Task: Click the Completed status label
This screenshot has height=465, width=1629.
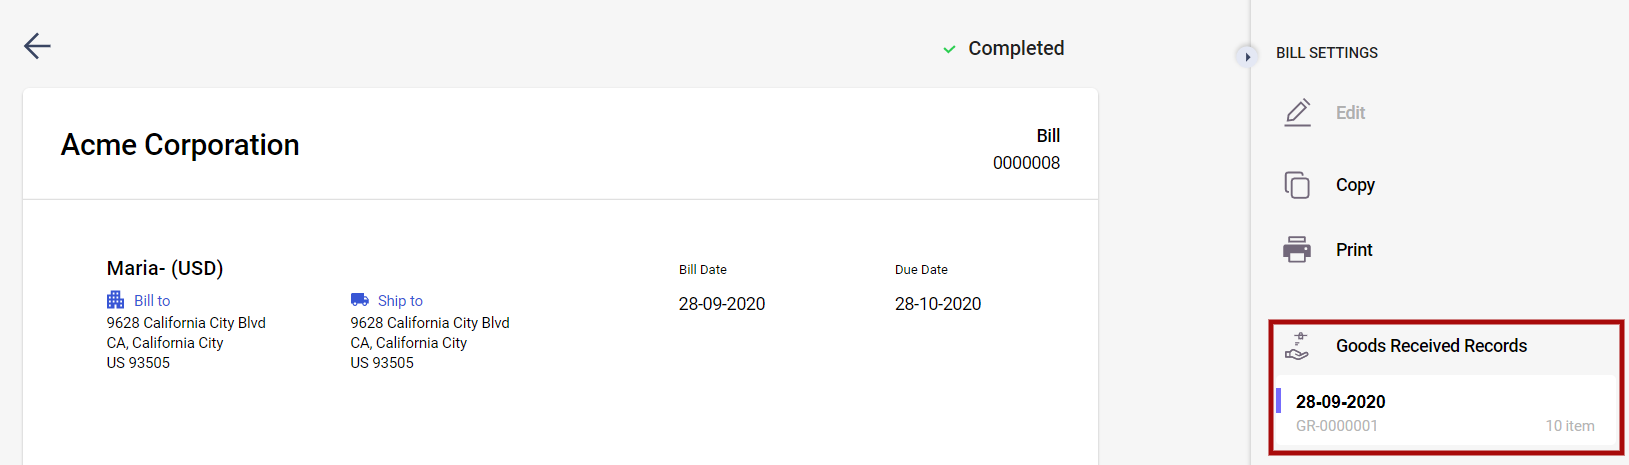Action: tap(1016, 48)
